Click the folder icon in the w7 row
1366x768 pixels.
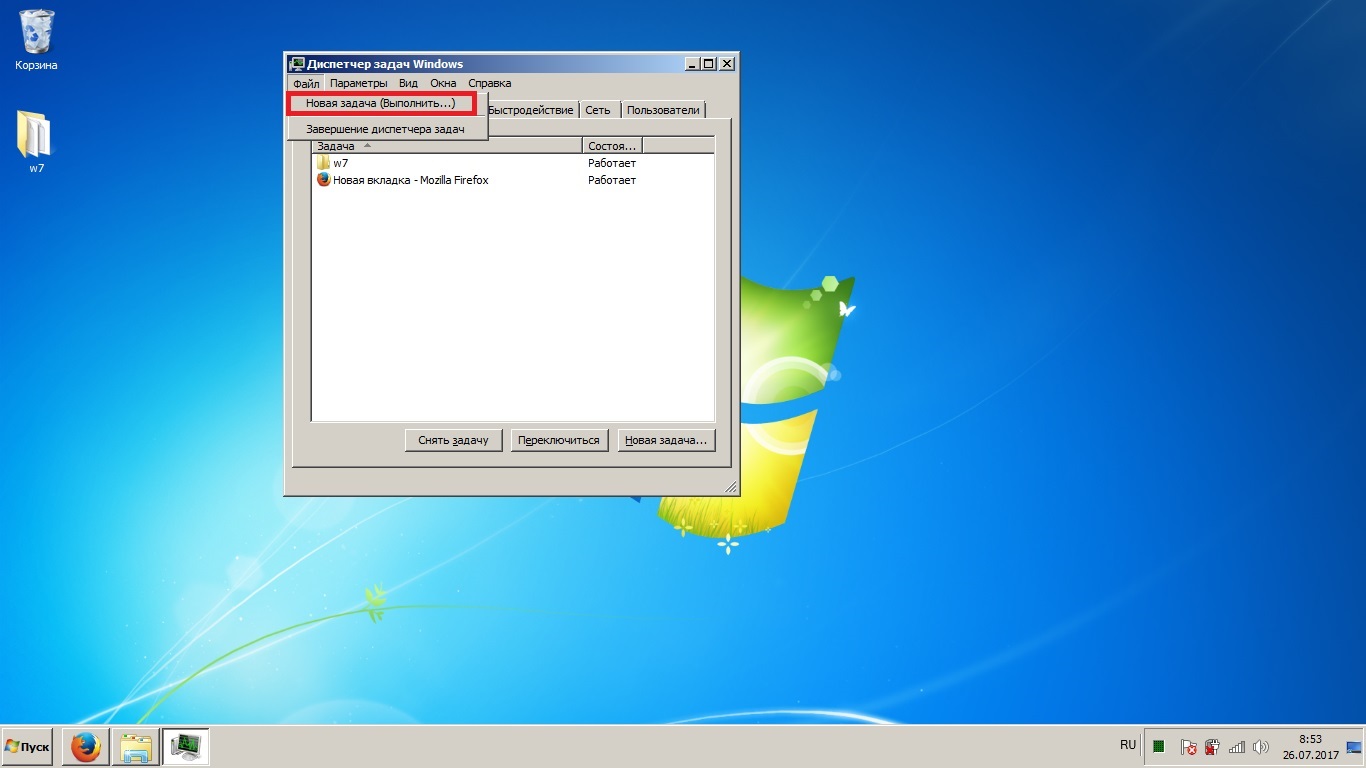(x=323, y=163)
